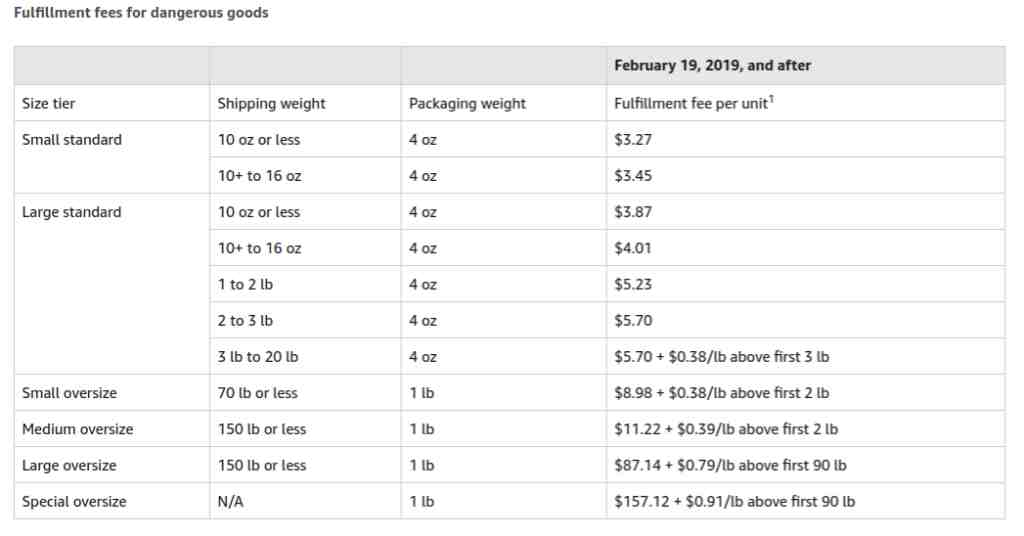Click the "Size tier" column header

pos(48,103)
